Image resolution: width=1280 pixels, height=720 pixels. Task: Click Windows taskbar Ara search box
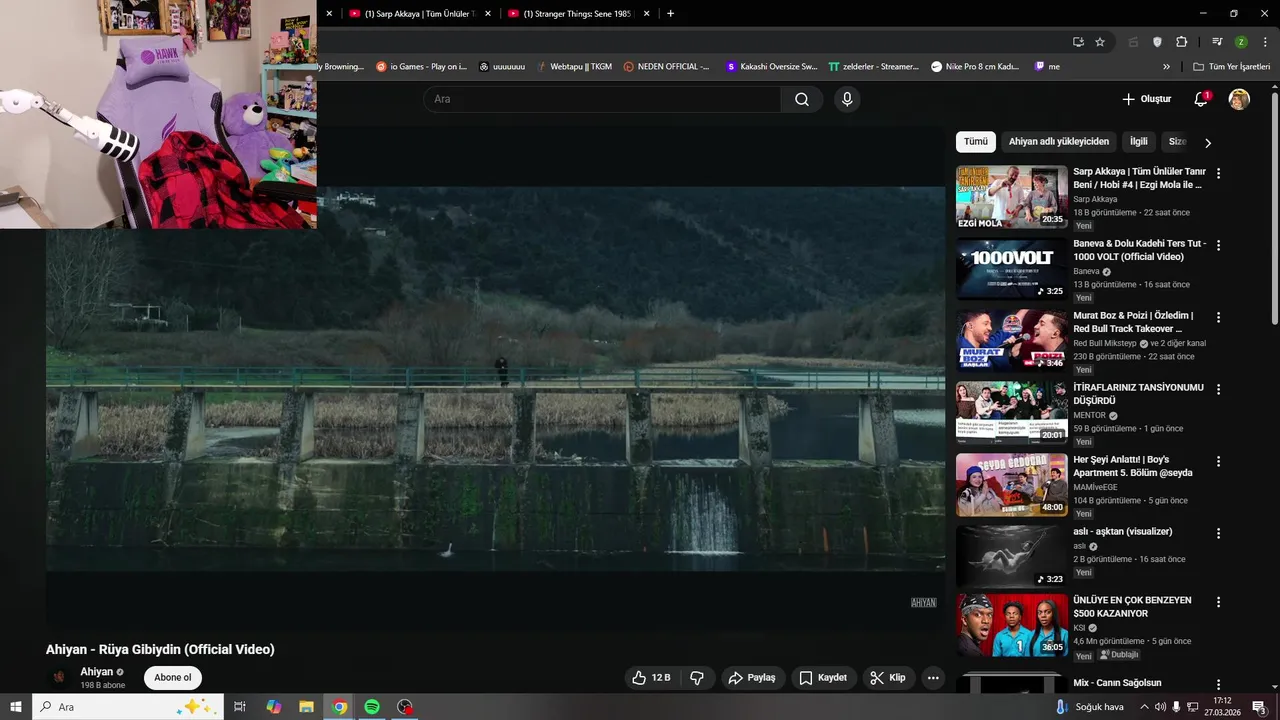click(129, 707)
